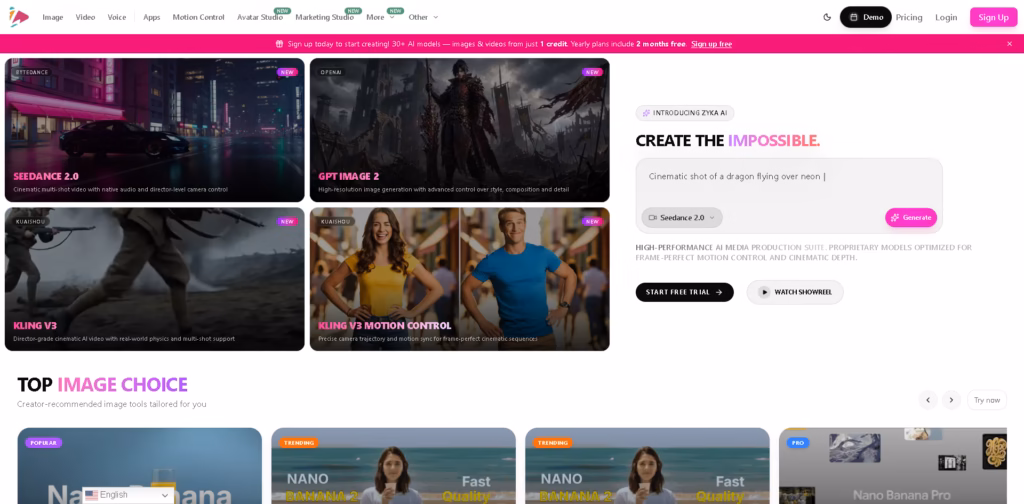The image size is (1024, 504).
Task: Open Marketing Studio
Action: click(x=325, y=17)
